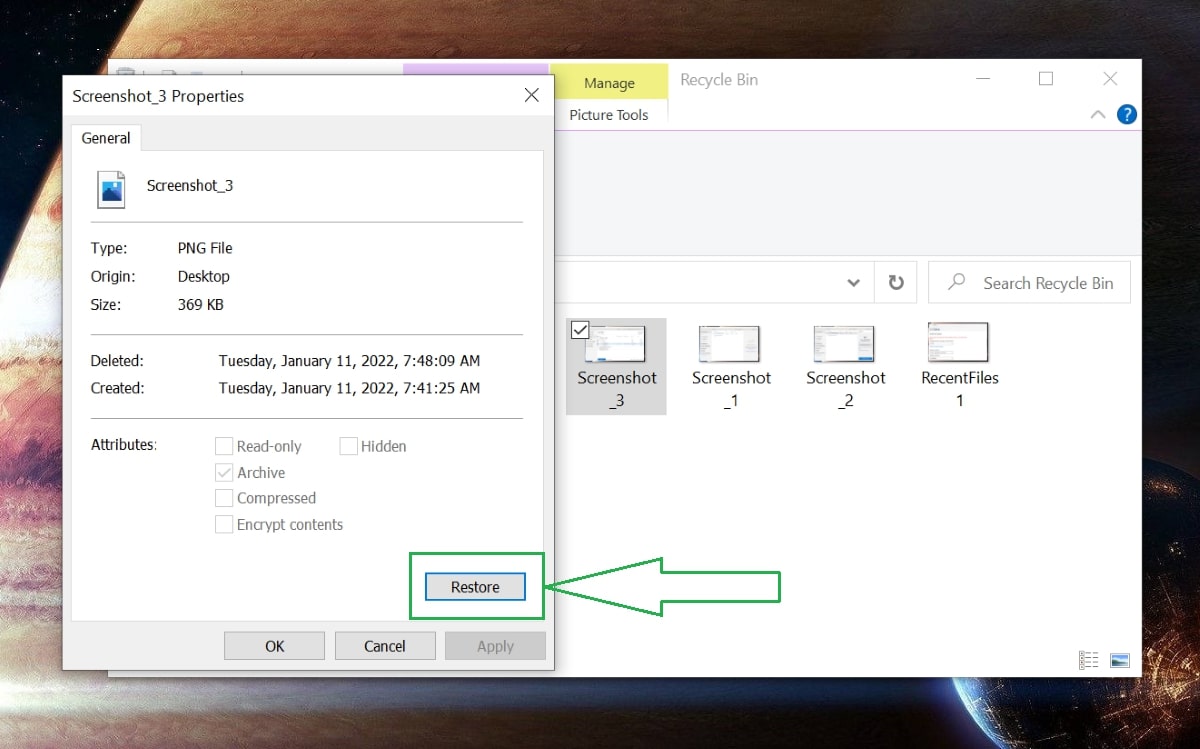
Task: Click the search magnifier icon
Action: [x=957, y=283]
